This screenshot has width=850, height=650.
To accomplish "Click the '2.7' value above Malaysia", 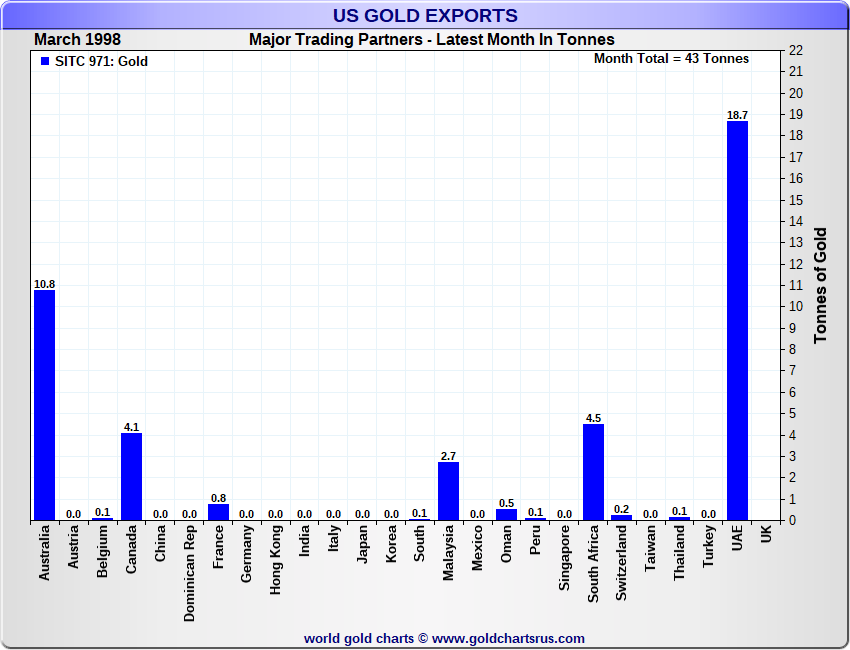I will click(x=448, y=456).
